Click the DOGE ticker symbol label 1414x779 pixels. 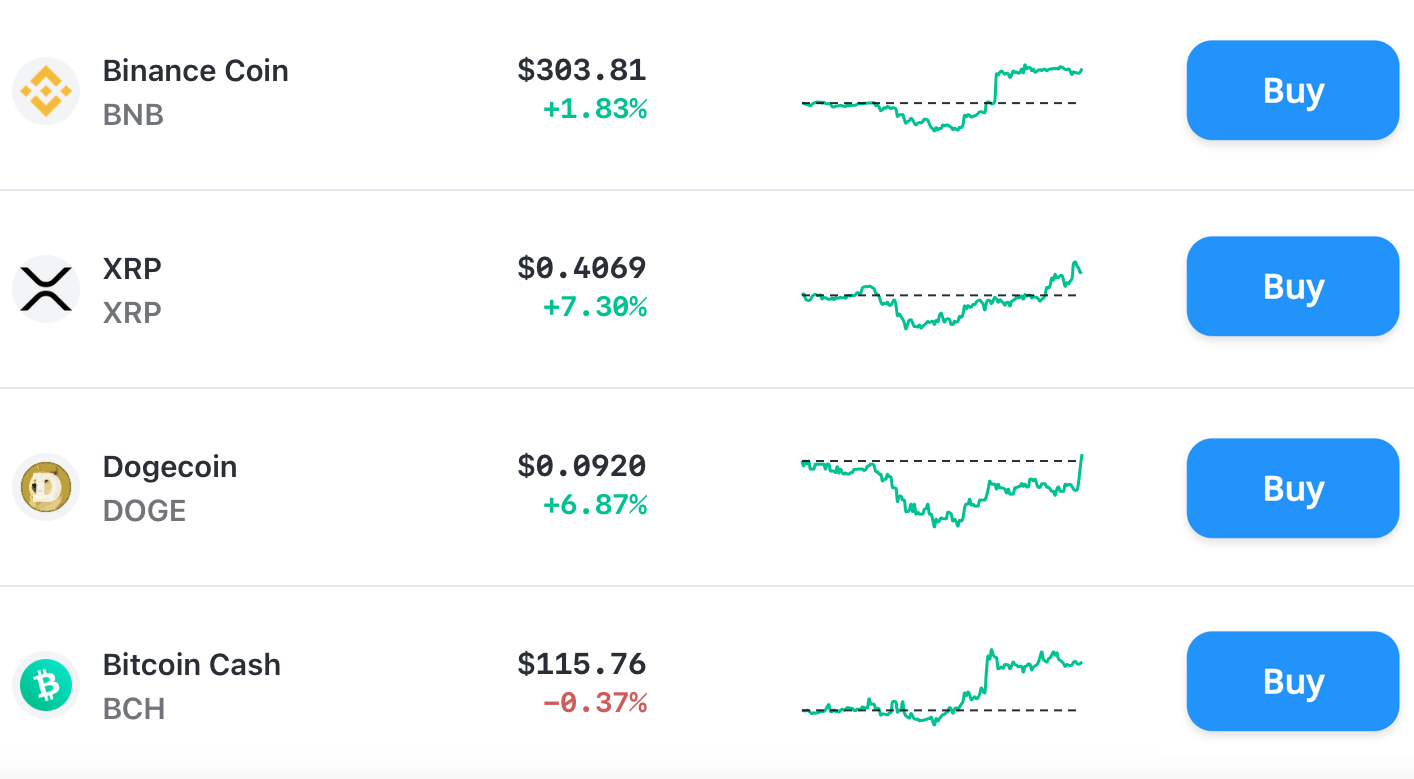click(143, 511)
